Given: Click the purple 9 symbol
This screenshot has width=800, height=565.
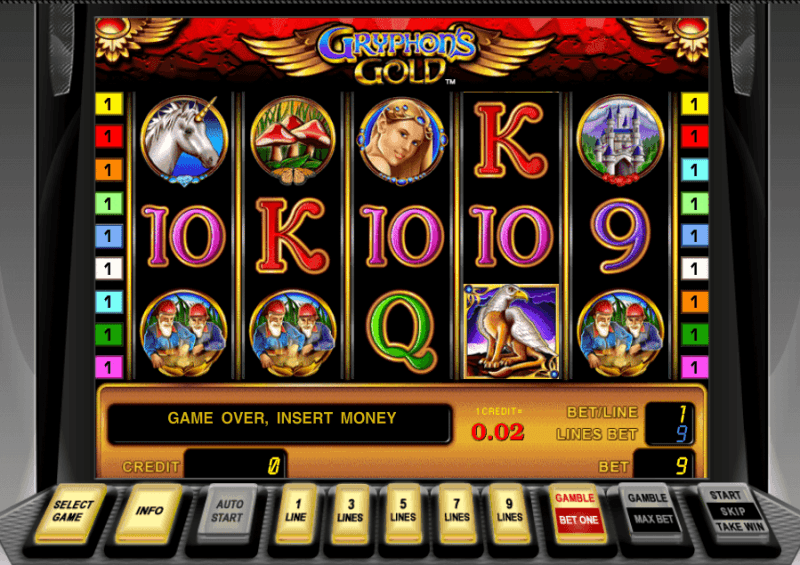Looking at the screenshot, I should tap(620, 235).
